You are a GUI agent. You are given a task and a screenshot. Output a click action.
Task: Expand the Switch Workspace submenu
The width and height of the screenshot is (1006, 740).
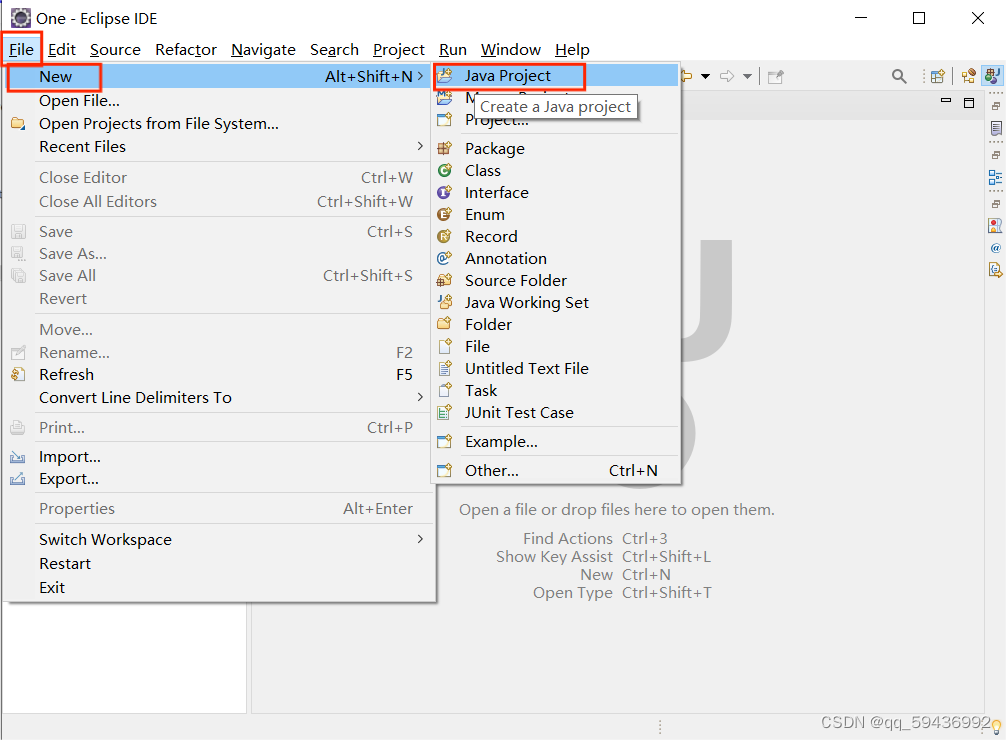(217, 539)
